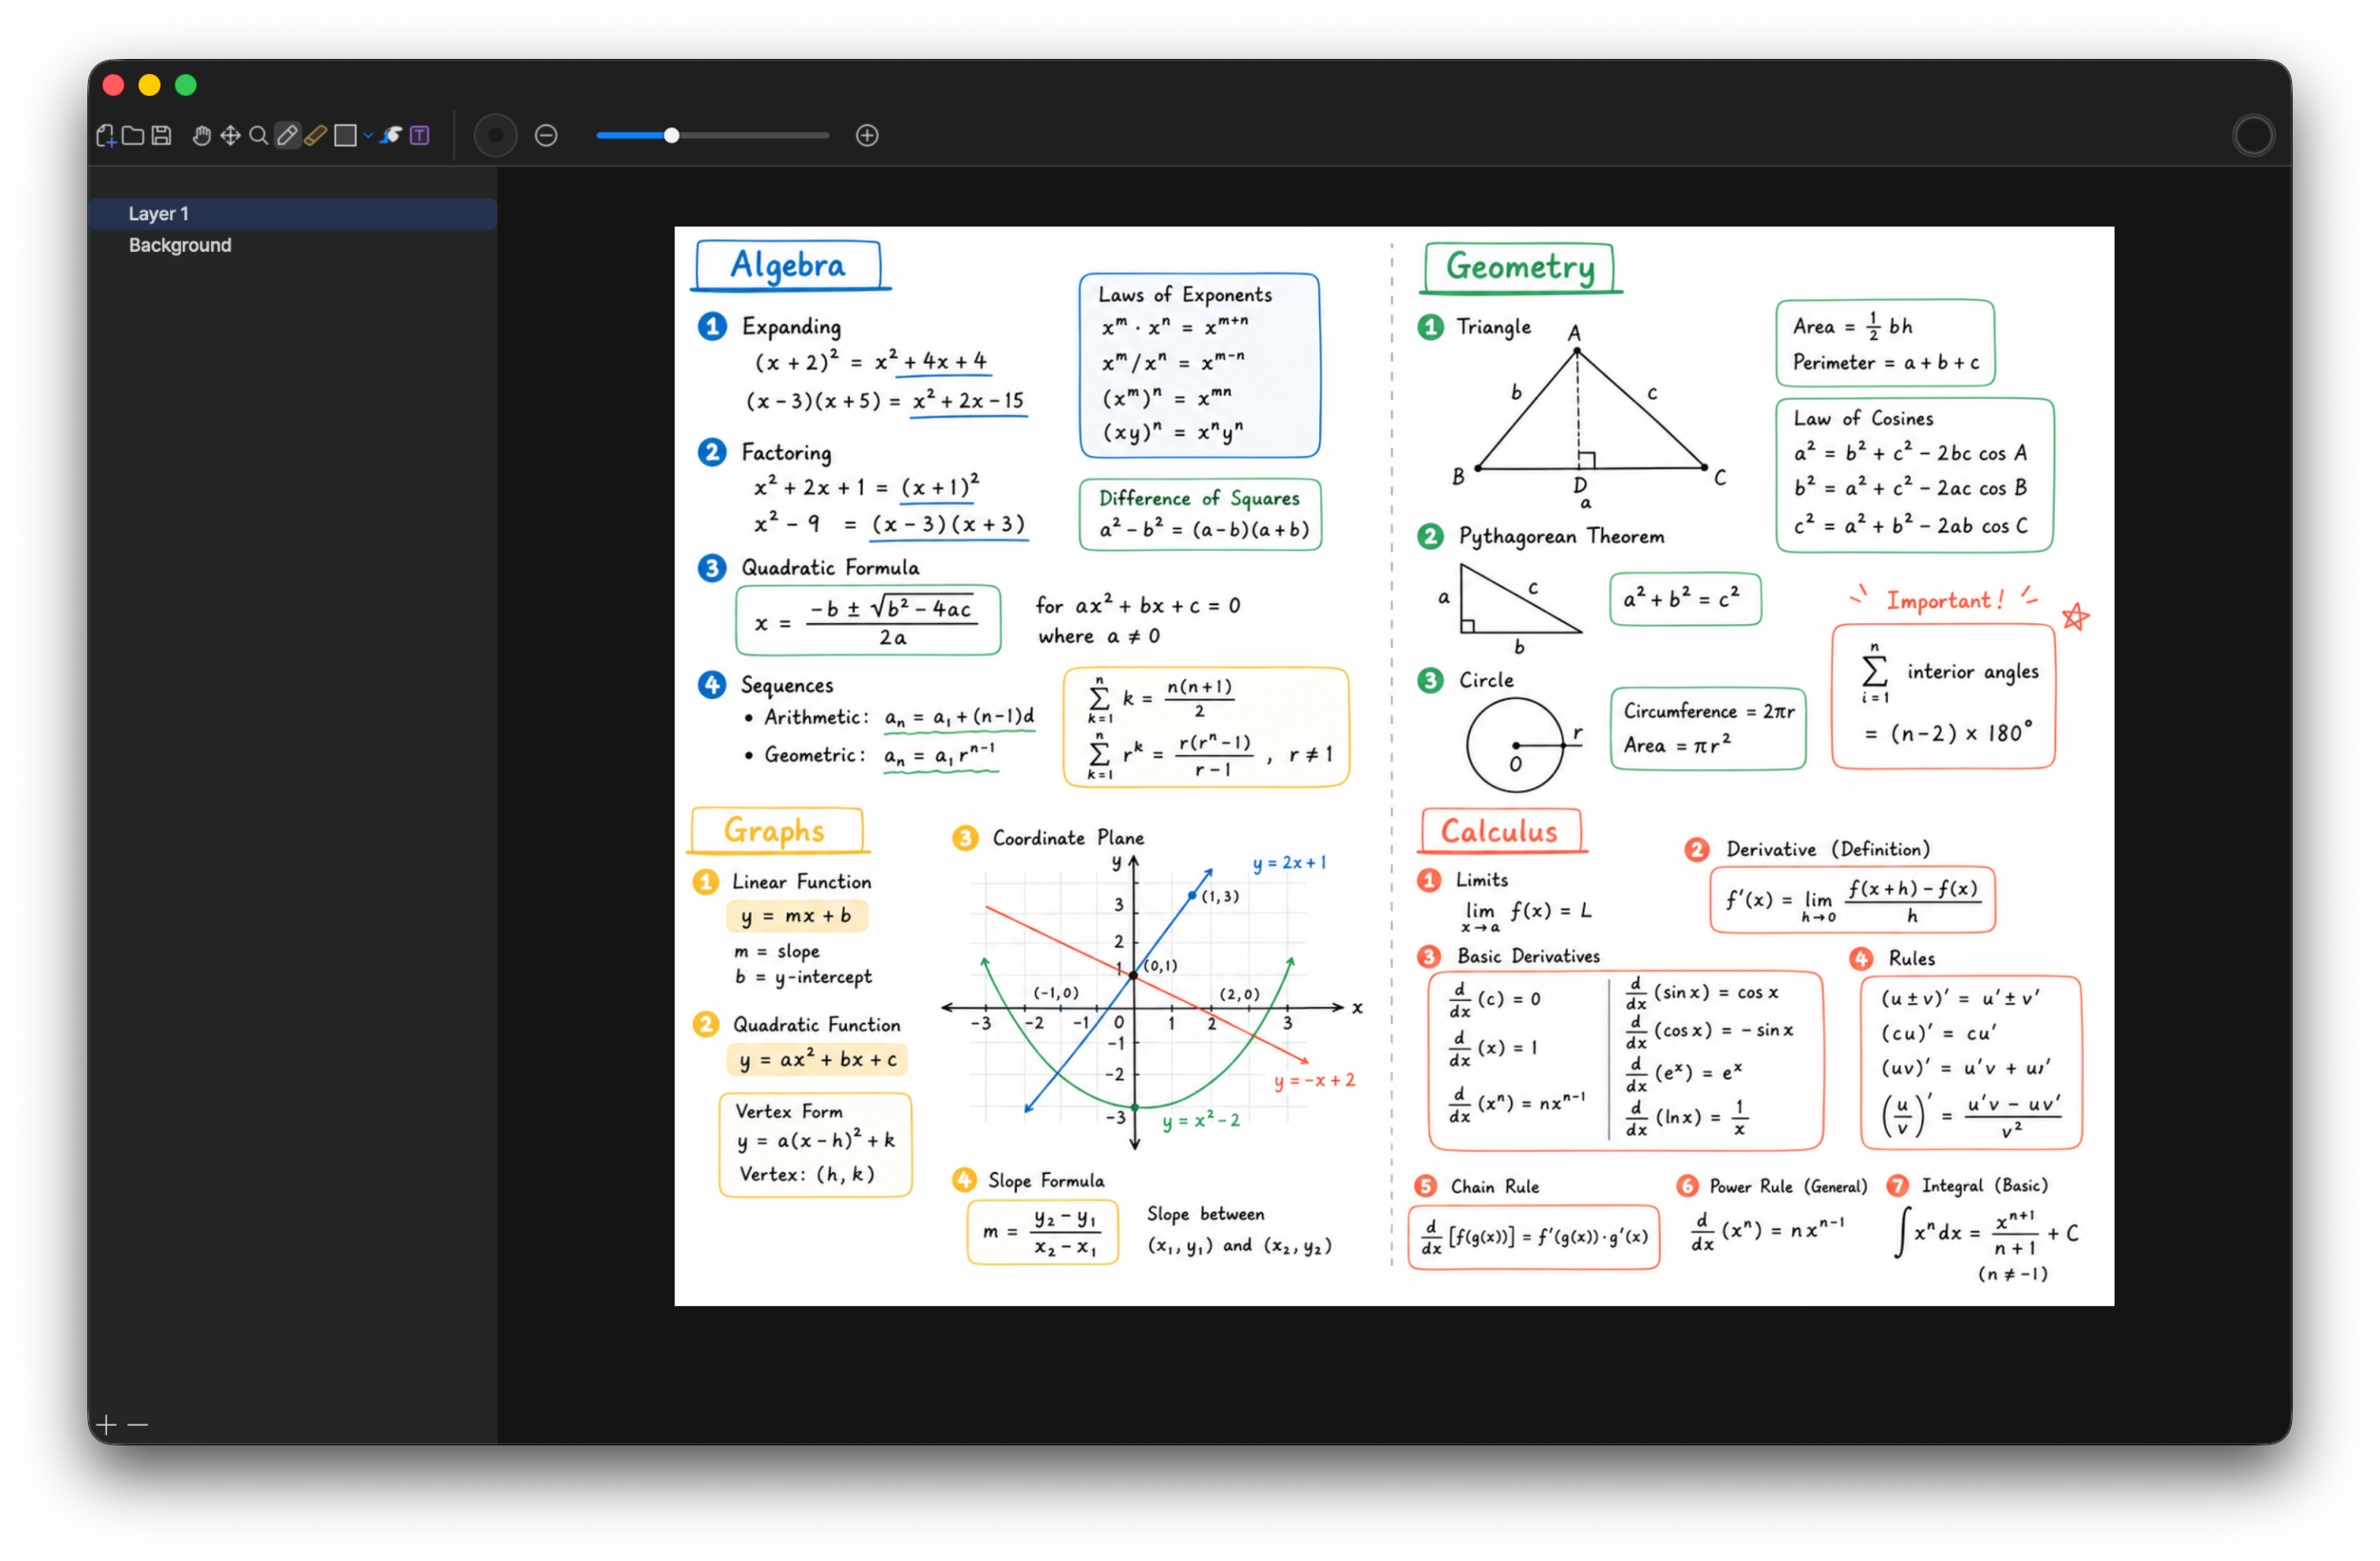Click the 'Basic Derivatives' label
This screenshot has width=2380, height=1561.
click(1528, 957)
